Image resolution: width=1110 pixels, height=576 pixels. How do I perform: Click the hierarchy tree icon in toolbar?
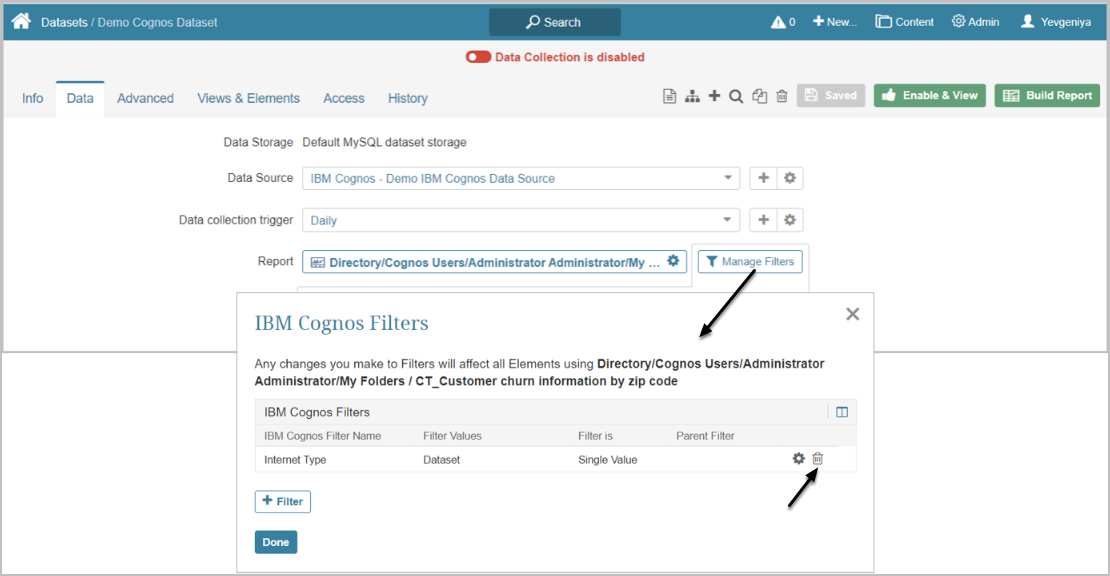click(692, 96)
